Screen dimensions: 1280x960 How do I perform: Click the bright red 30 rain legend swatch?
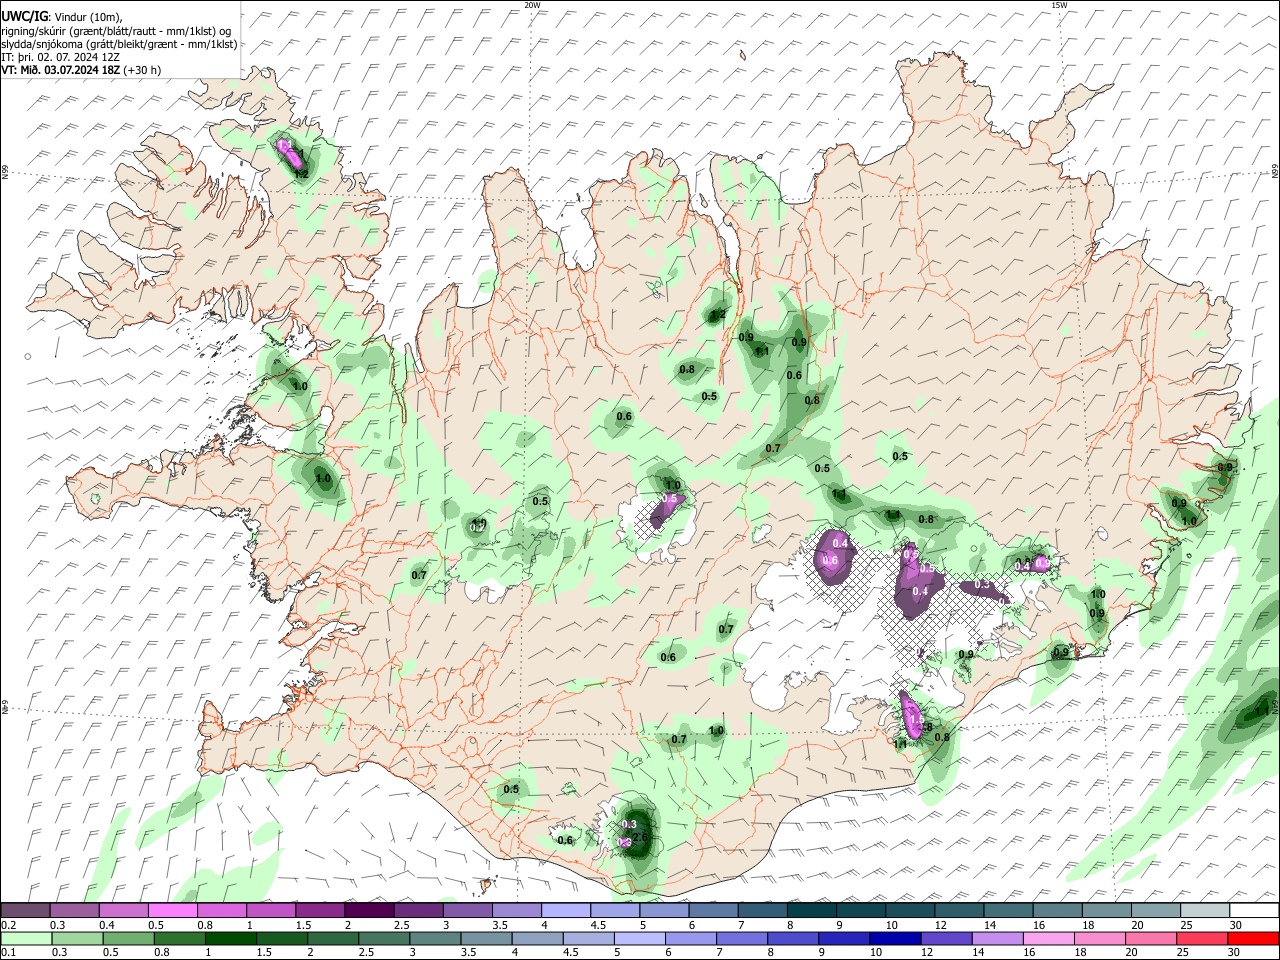click(1254, 939)
